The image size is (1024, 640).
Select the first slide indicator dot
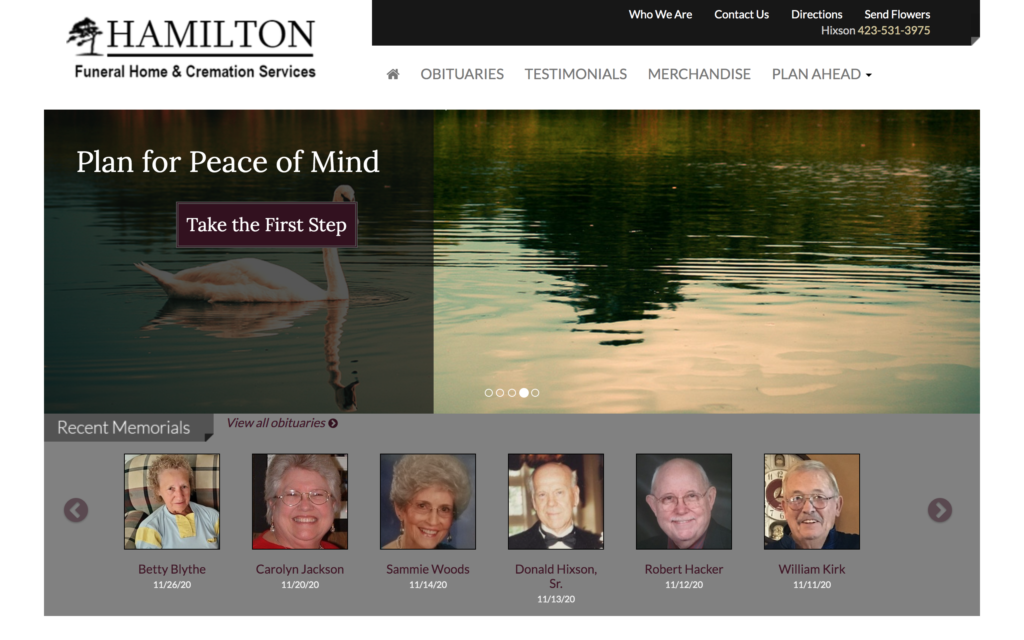[x=488, y=392]
